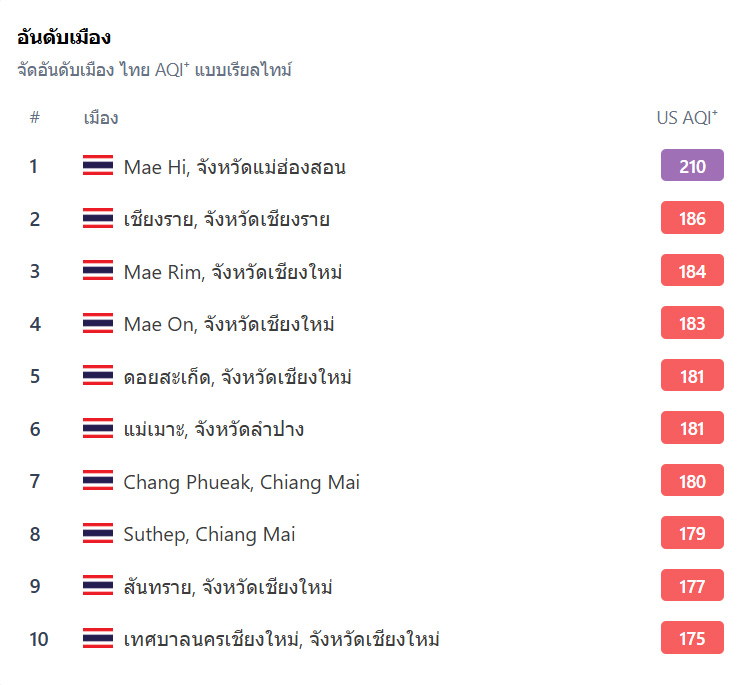Open เทศบาลนครเชียงใหม่ city entry
Screen dimensions: 737x685
click(281, 639)
